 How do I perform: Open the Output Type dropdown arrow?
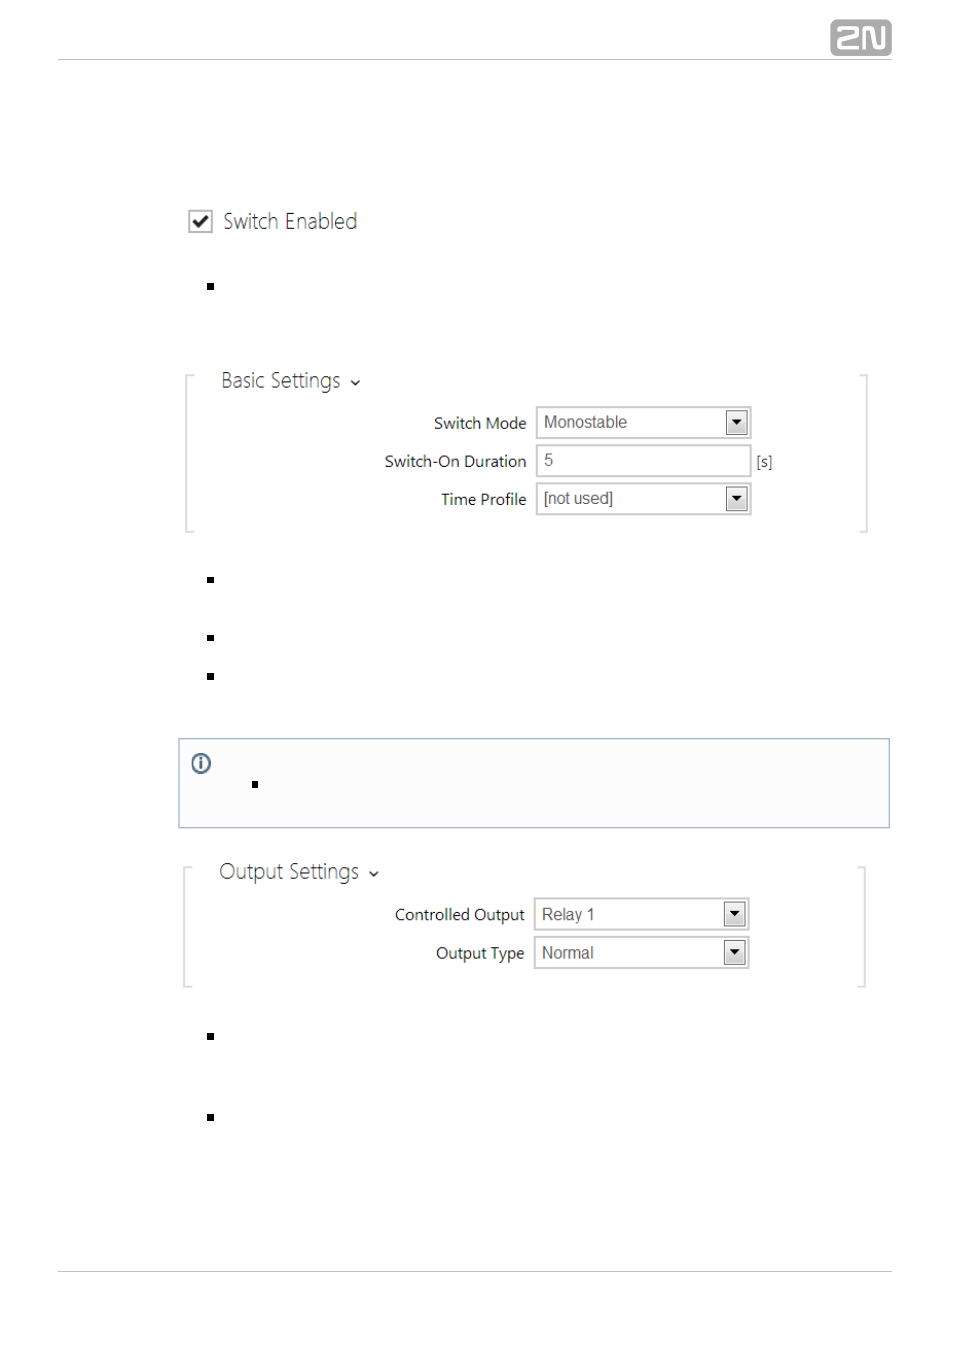coord(735,953)
